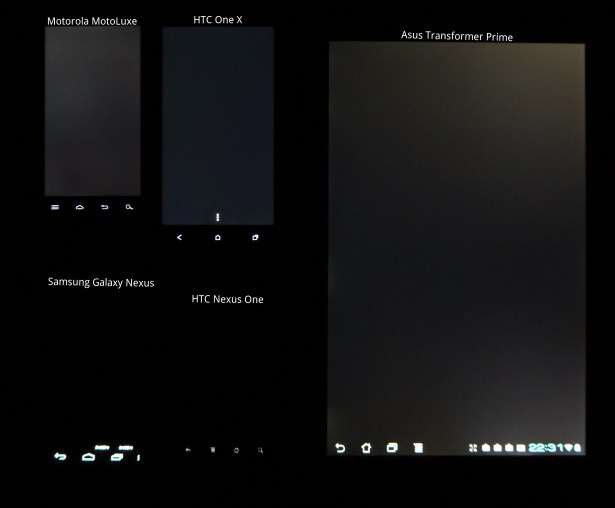Tap the Motorola MotoLuxe back key
Screen dimensions: 615x508
tap(104, 207)
